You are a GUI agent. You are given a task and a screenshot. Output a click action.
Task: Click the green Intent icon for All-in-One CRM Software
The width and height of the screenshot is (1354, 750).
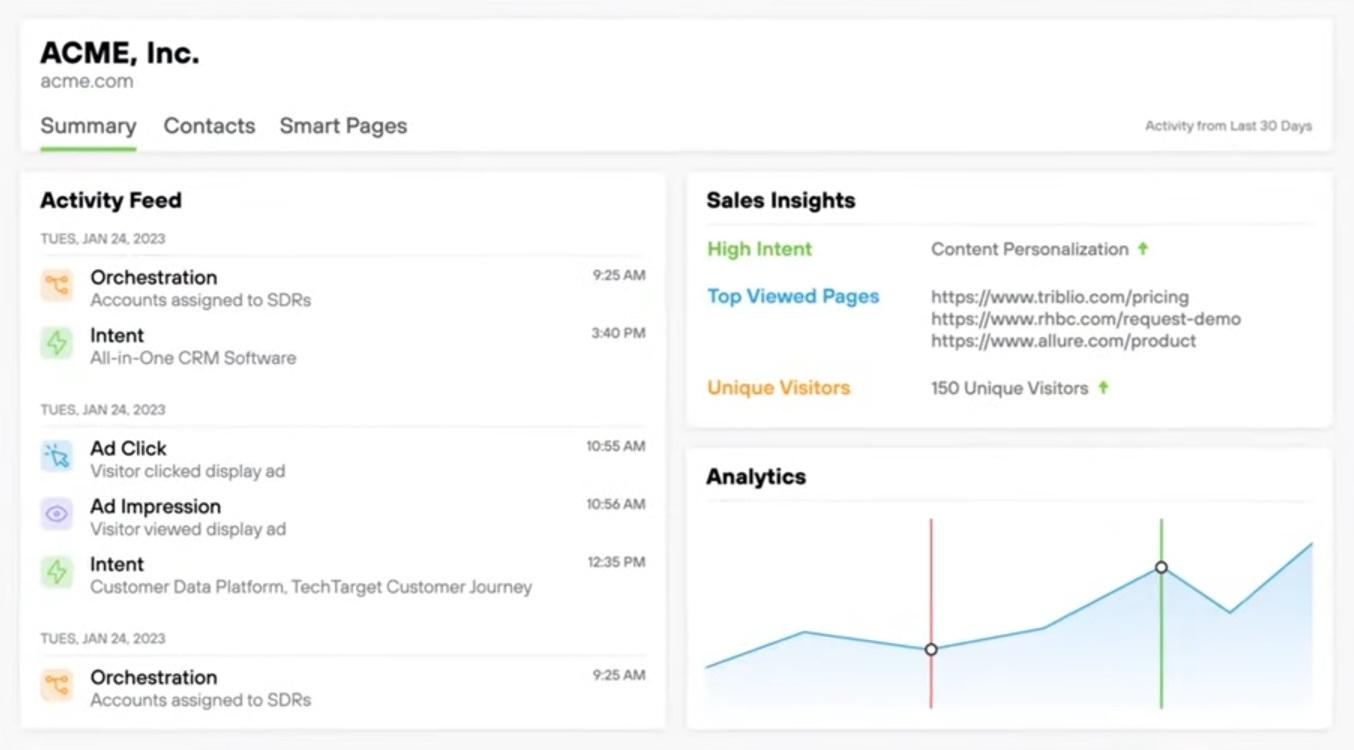click(x=57, y=344)
